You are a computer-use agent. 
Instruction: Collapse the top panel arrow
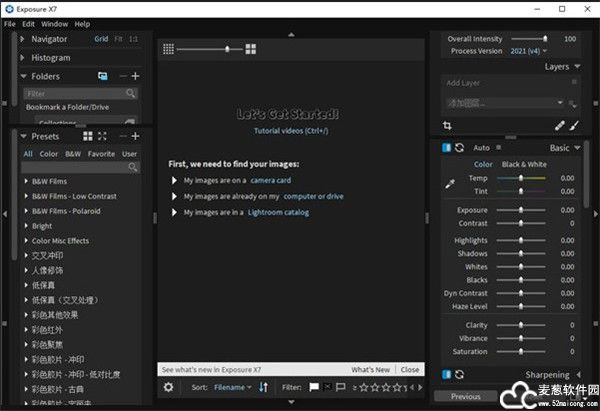(x=291, y=35)
